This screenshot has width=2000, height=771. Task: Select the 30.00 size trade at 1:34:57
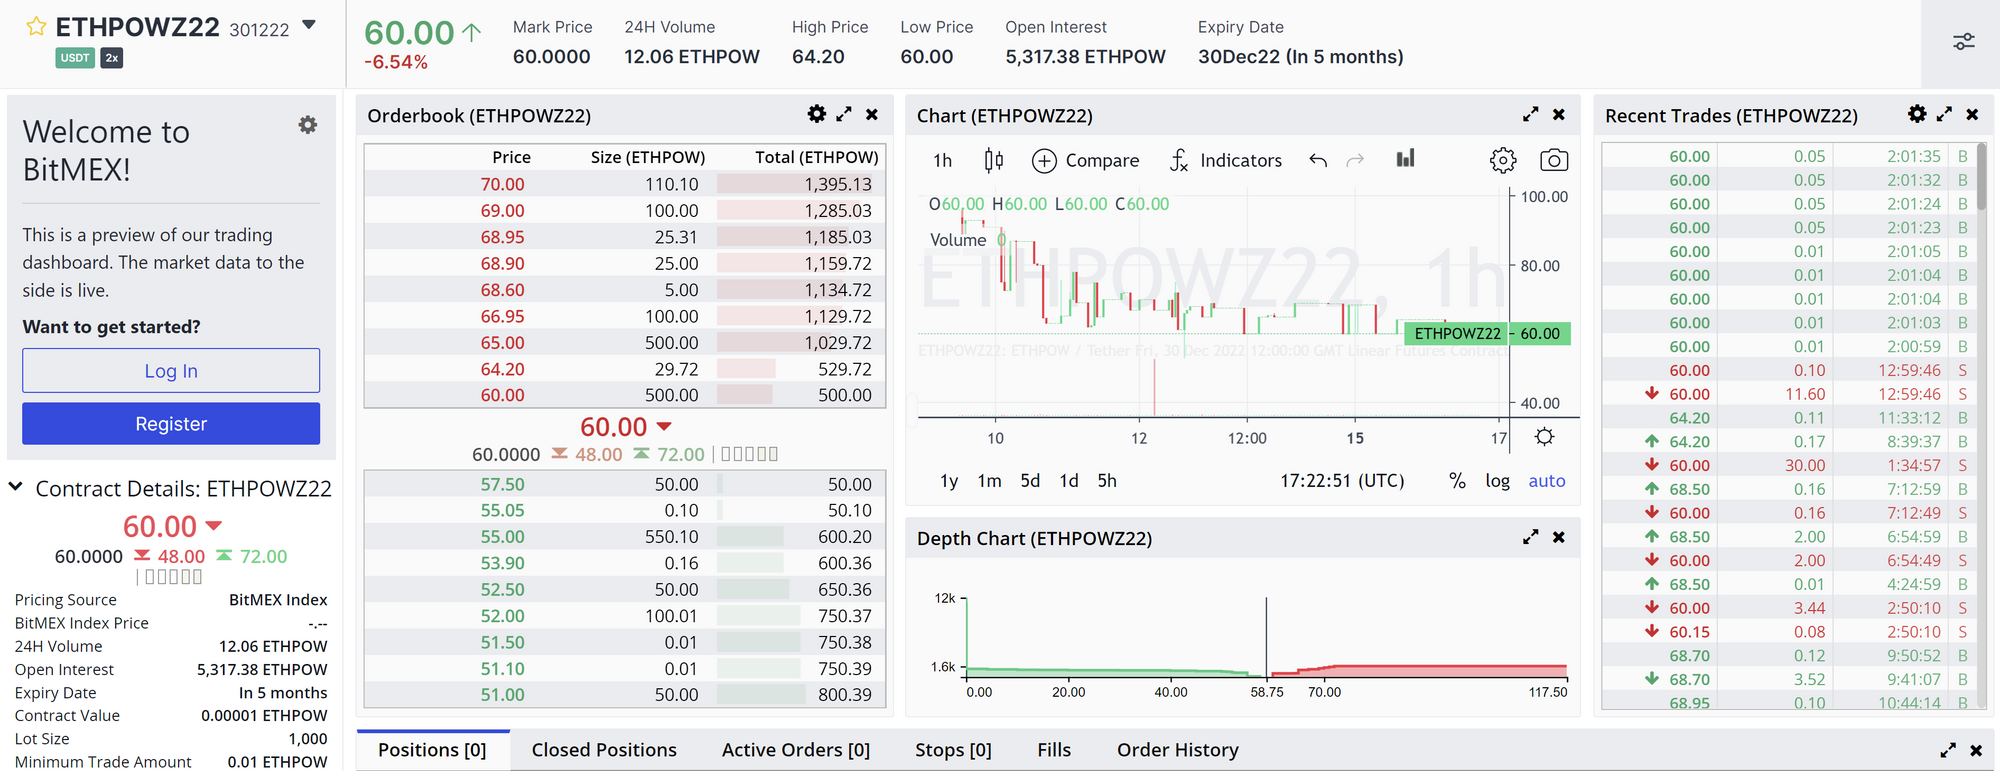1790,466
